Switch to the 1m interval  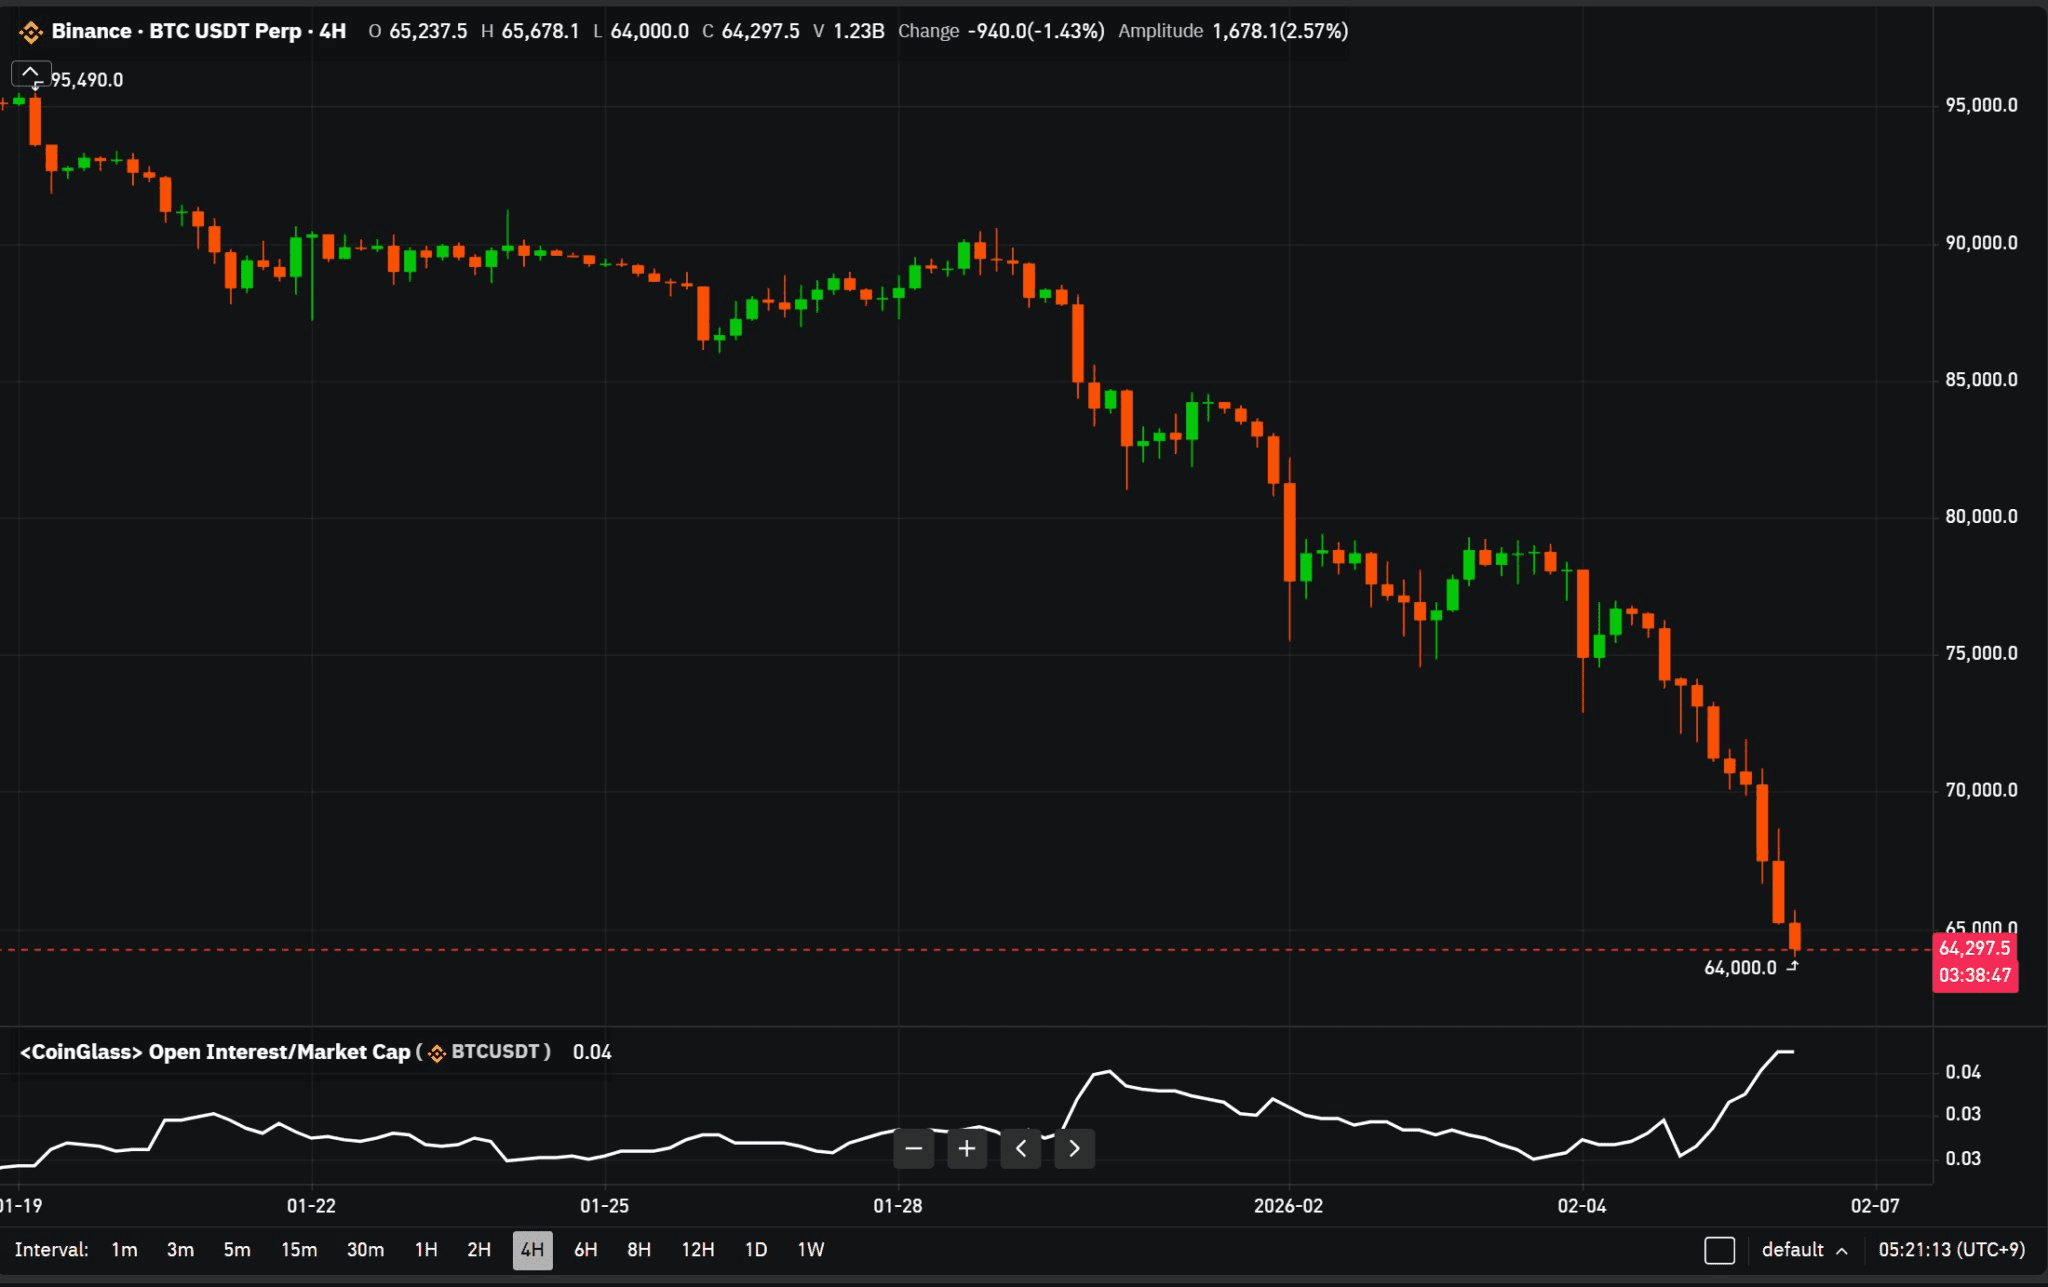[124, 1250]
